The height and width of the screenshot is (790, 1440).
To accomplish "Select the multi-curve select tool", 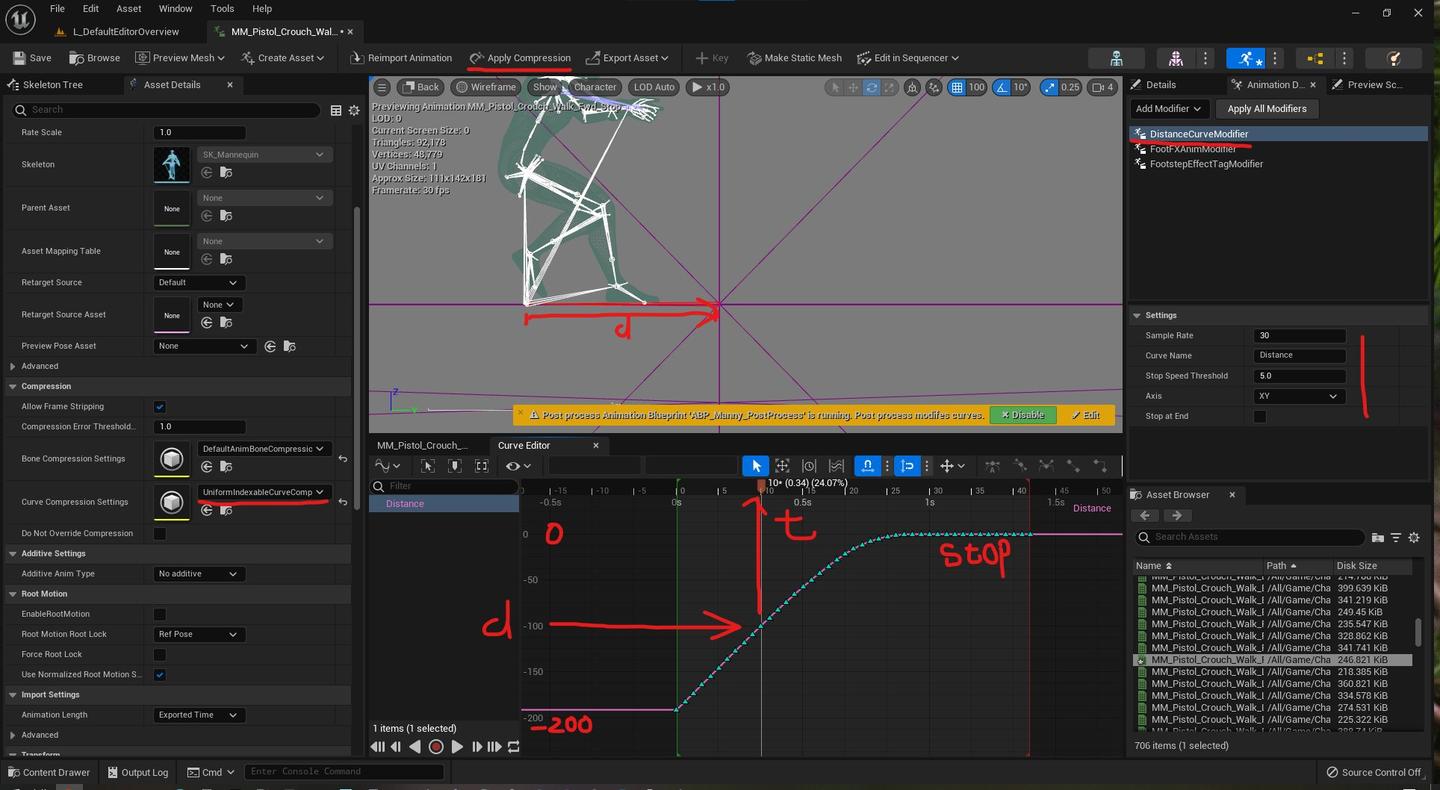I will (x=836, y=466).
